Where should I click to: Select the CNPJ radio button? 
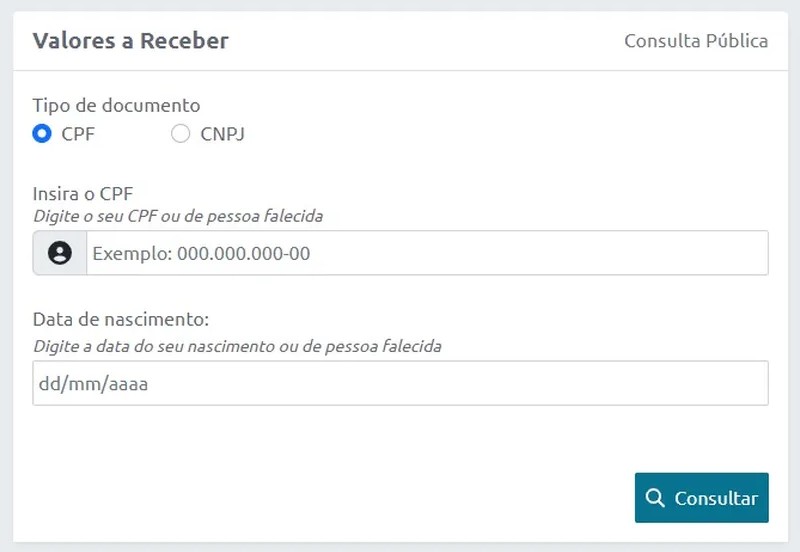point(180,134)
